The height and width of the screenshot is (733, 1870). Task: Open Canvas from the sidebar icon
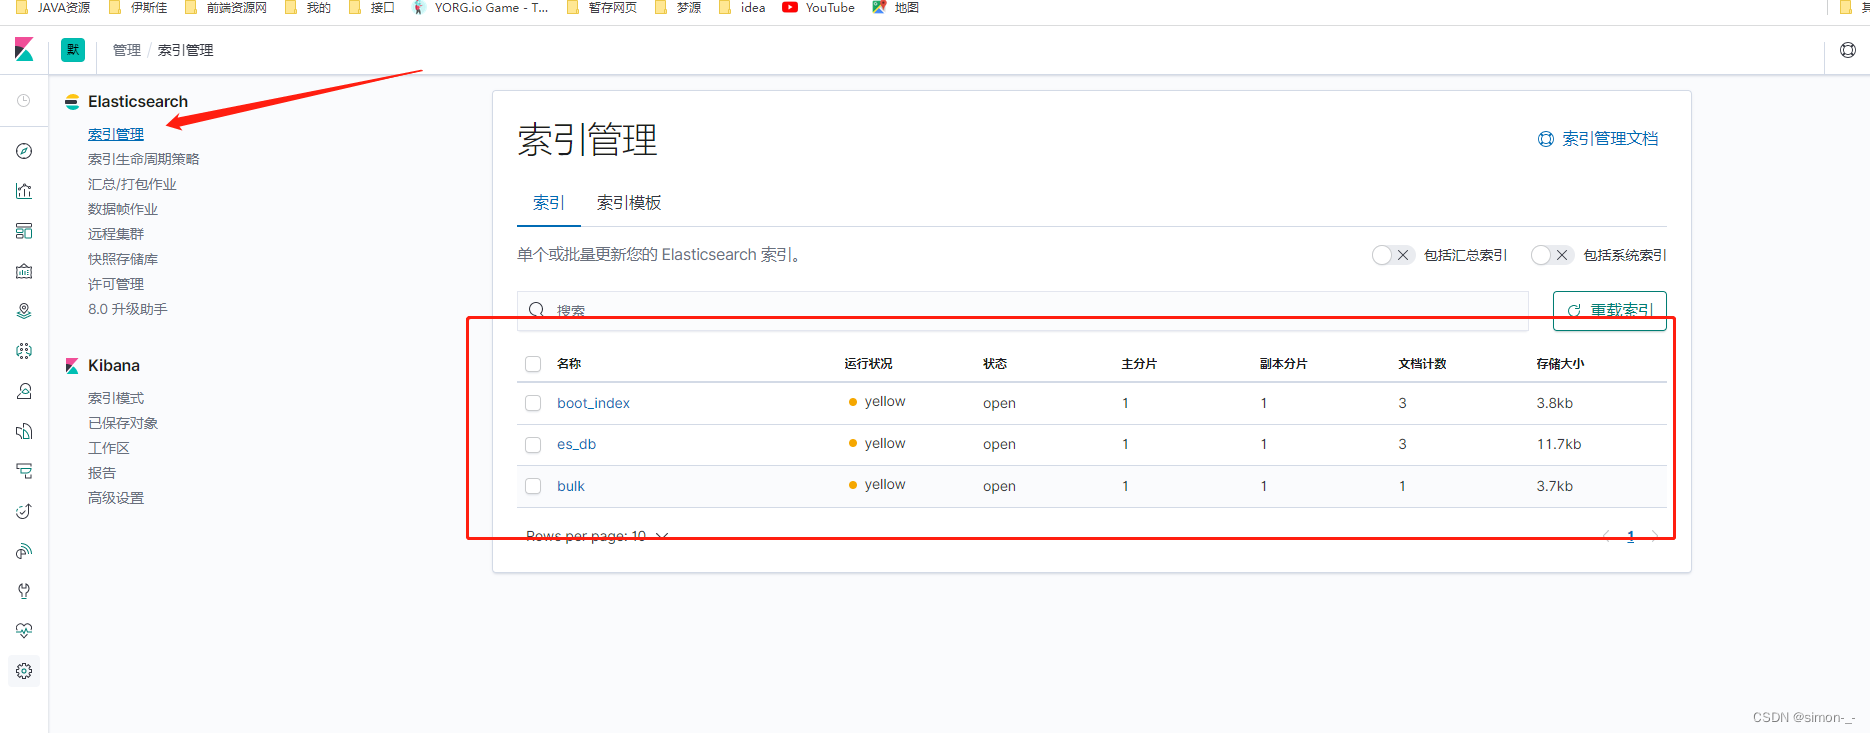coord(24,271)
